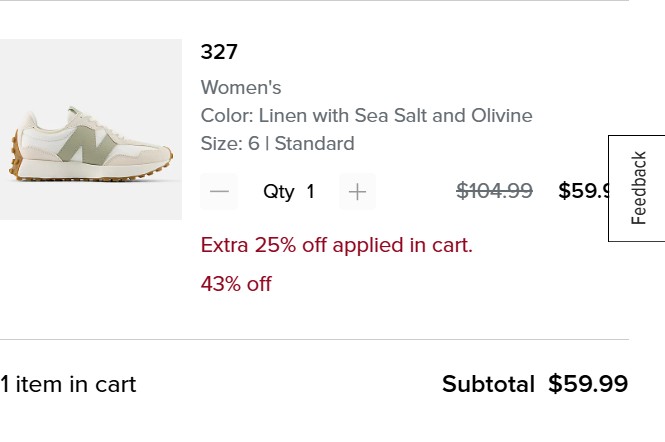Click the Subtotal label
This screenshot has height=442, width=665.
pyautogui.click(x=488, y=384)
